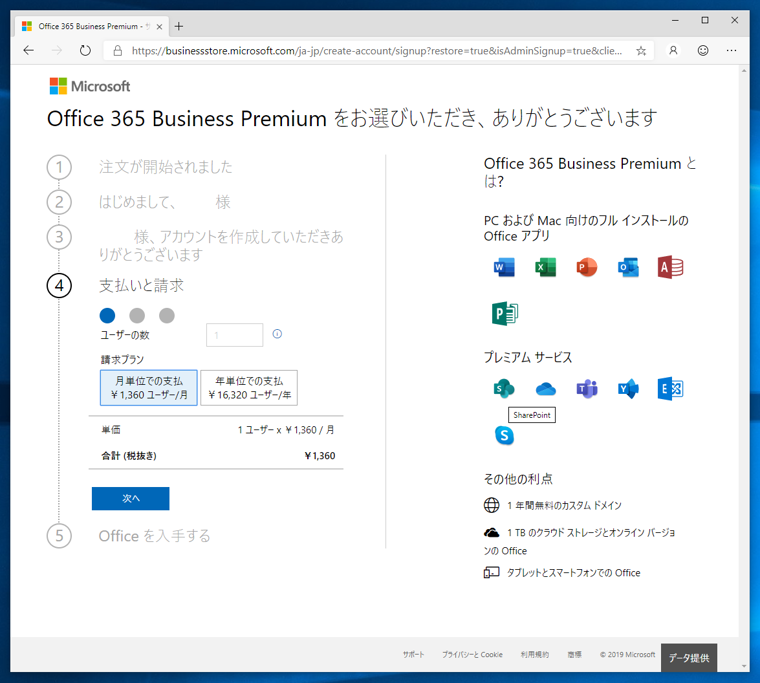Click the page scrollbar down arrow
Image resolution: width=760 pixels, height=683 pixels.
pos(744,667)
